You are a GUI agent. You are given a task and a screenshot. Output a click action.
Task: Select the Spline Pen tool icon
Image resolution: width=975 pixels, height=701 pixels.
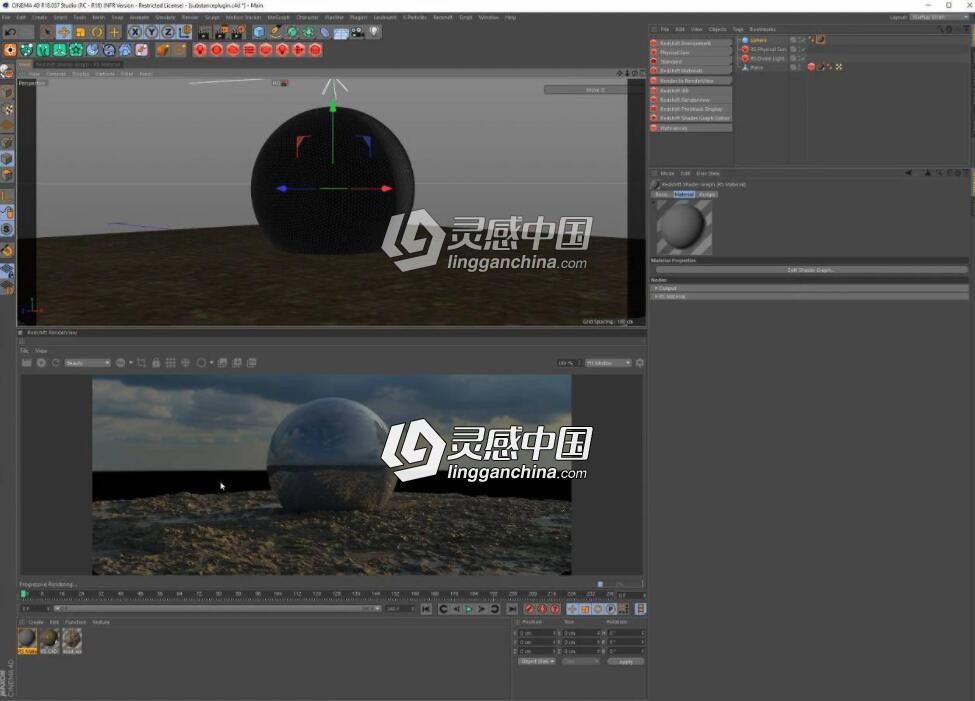point(275,32)
